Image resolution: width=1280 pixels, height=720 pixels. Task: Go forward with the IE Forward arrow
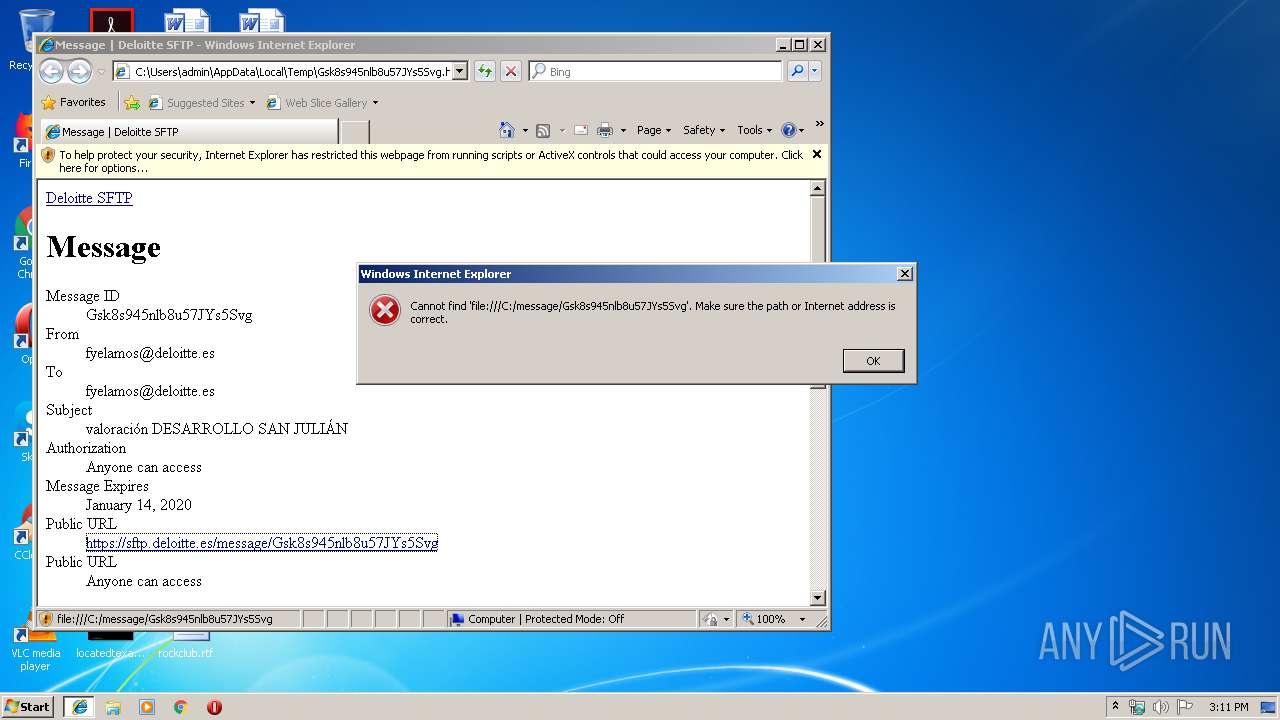79,71
